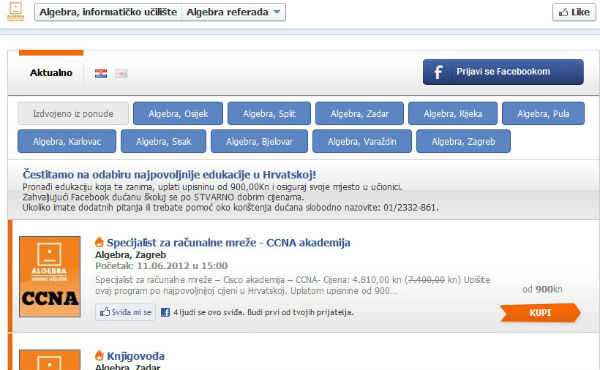Image resolution: width=600 pixels, height=370 pixels.
Task: Filter offers by Algebra, Bjelovar
Action: pos(259,141)
